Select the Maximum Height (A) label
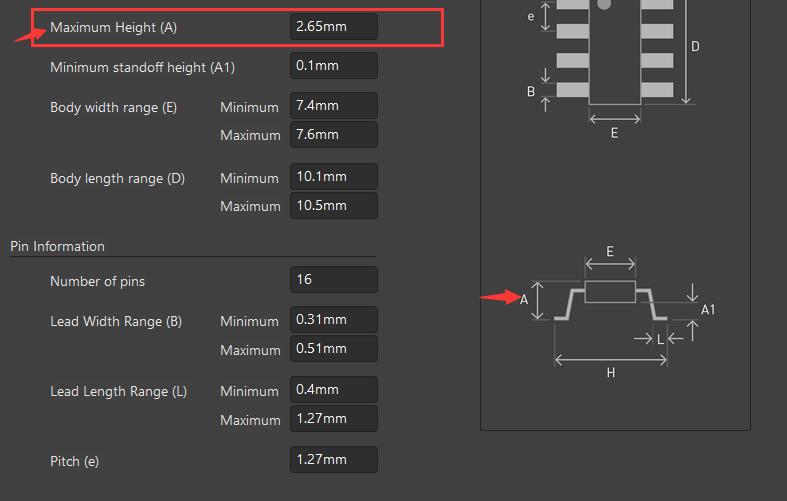Image resolution: width=787 pixels, height=501 pixels. coord(113,27)
